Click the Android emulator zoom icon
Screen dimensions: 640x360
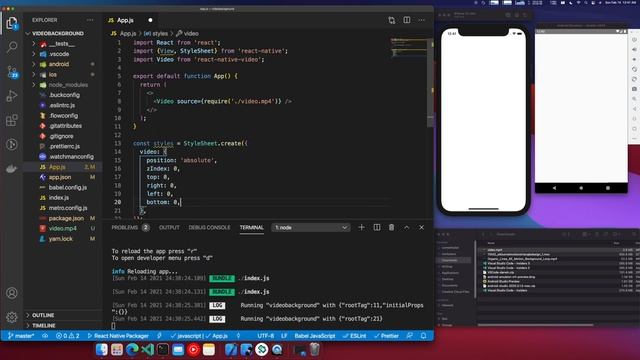[634, 99]
